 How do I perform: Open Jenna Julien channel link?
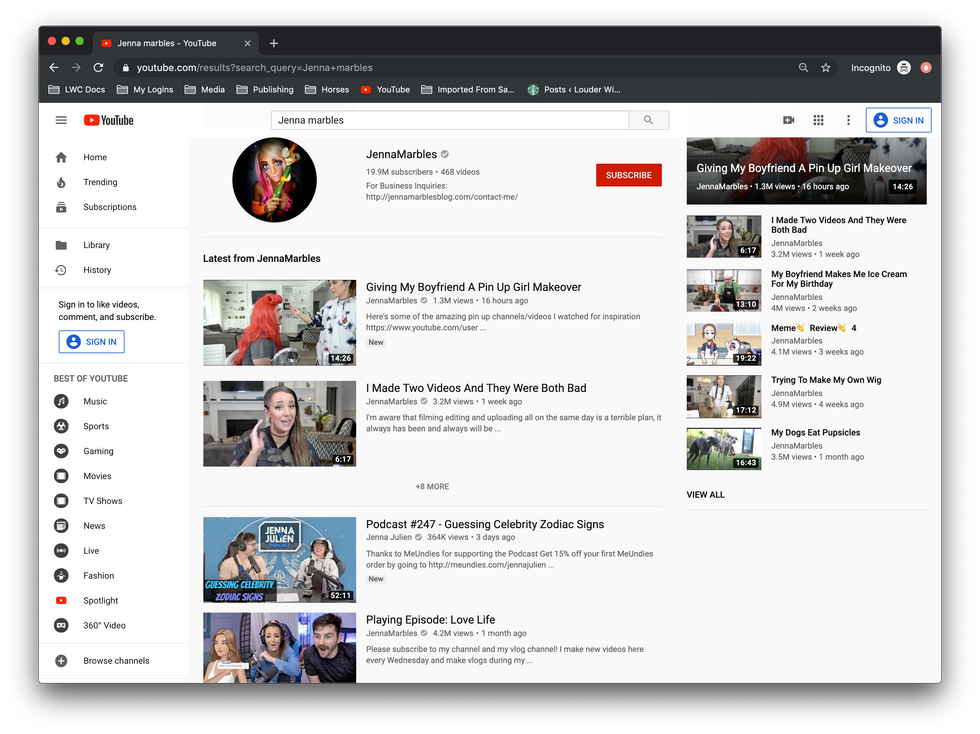point(389,537)
